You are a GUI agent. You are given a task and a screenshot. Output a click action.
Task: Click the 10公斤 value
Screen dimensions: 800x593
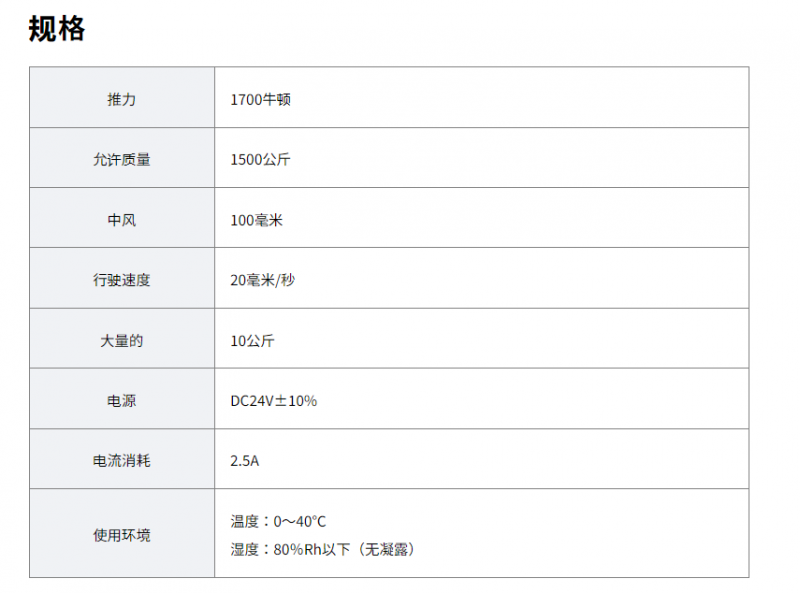(252, 340)
